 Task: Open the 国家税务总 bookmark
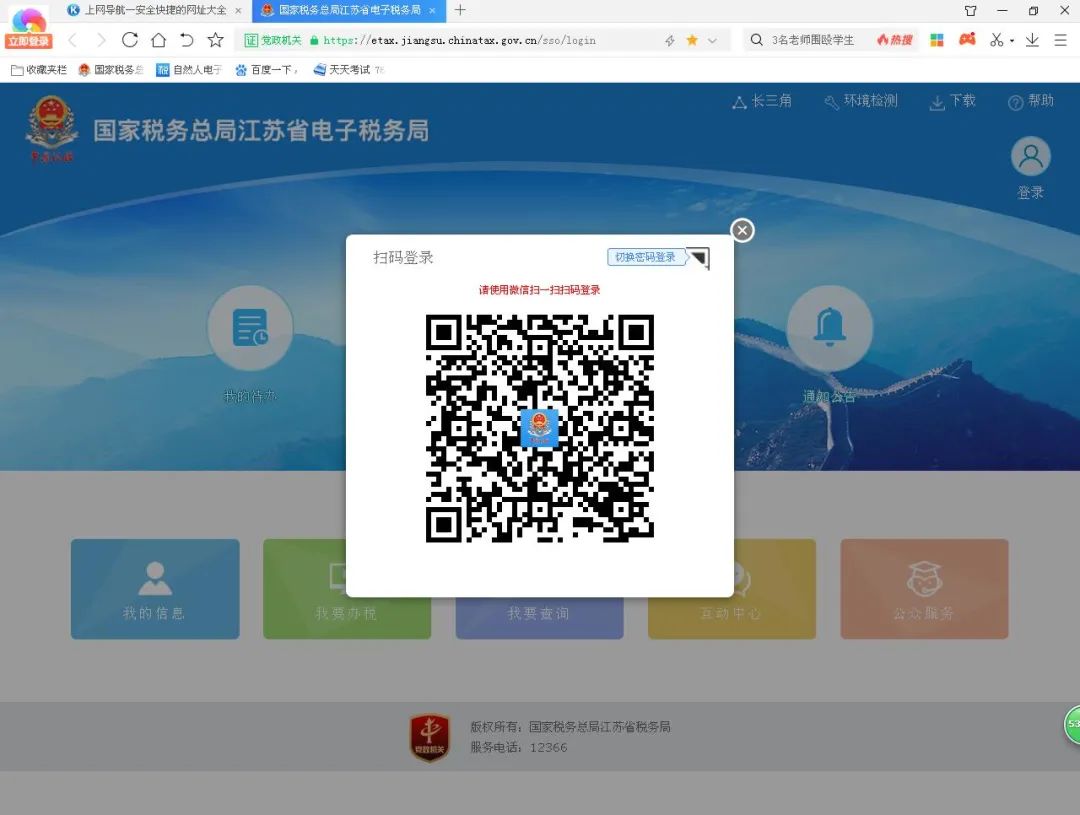(x=111, y=70)
